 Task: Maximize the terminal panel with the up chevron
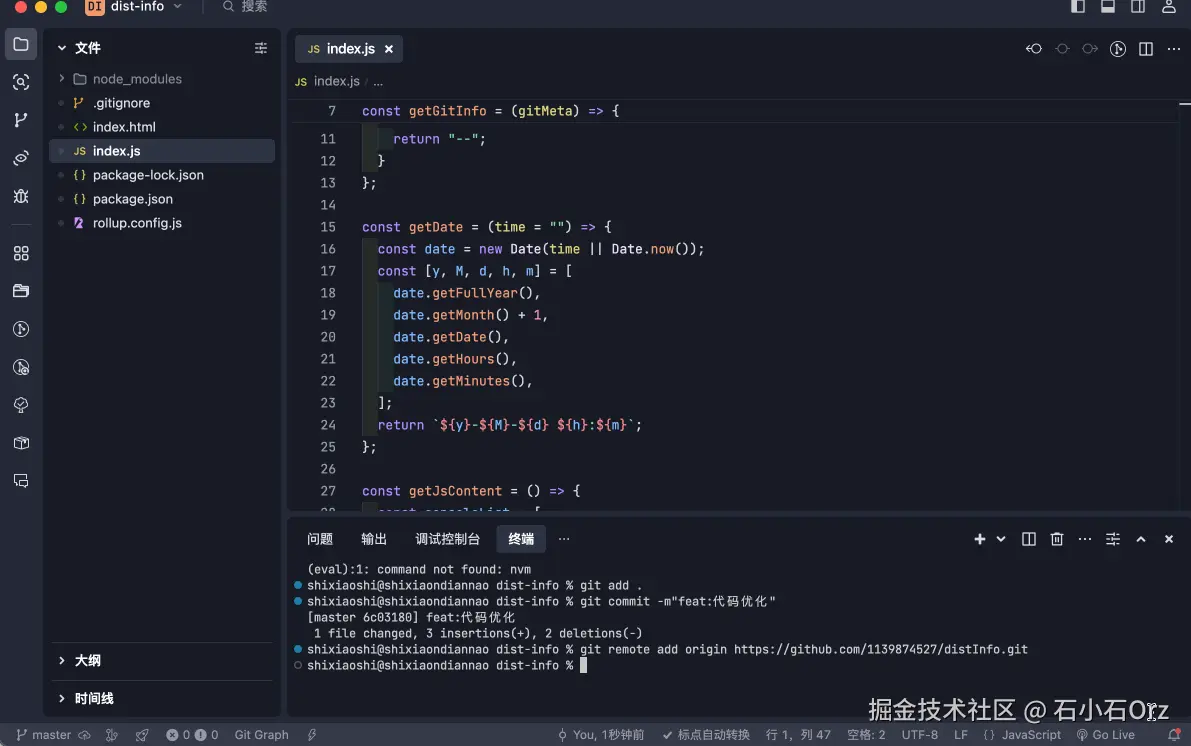(1141, 539)
